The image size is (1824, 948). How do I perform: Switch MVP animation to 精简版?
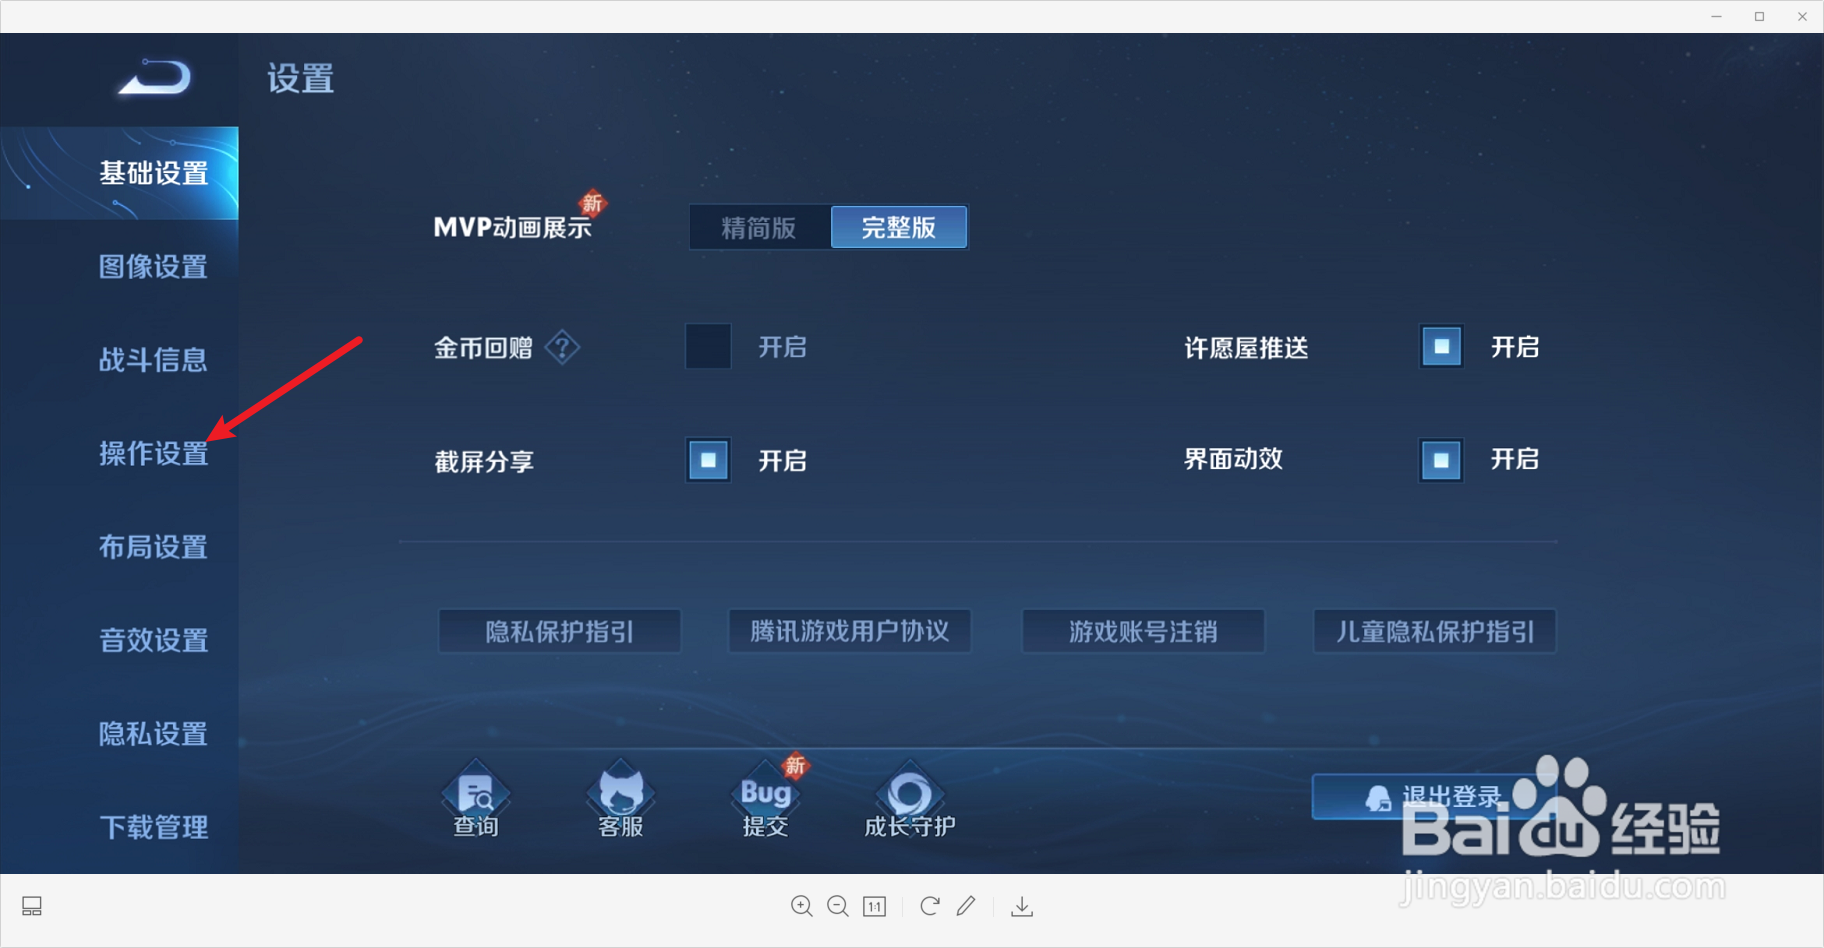[x=757, y=227]
